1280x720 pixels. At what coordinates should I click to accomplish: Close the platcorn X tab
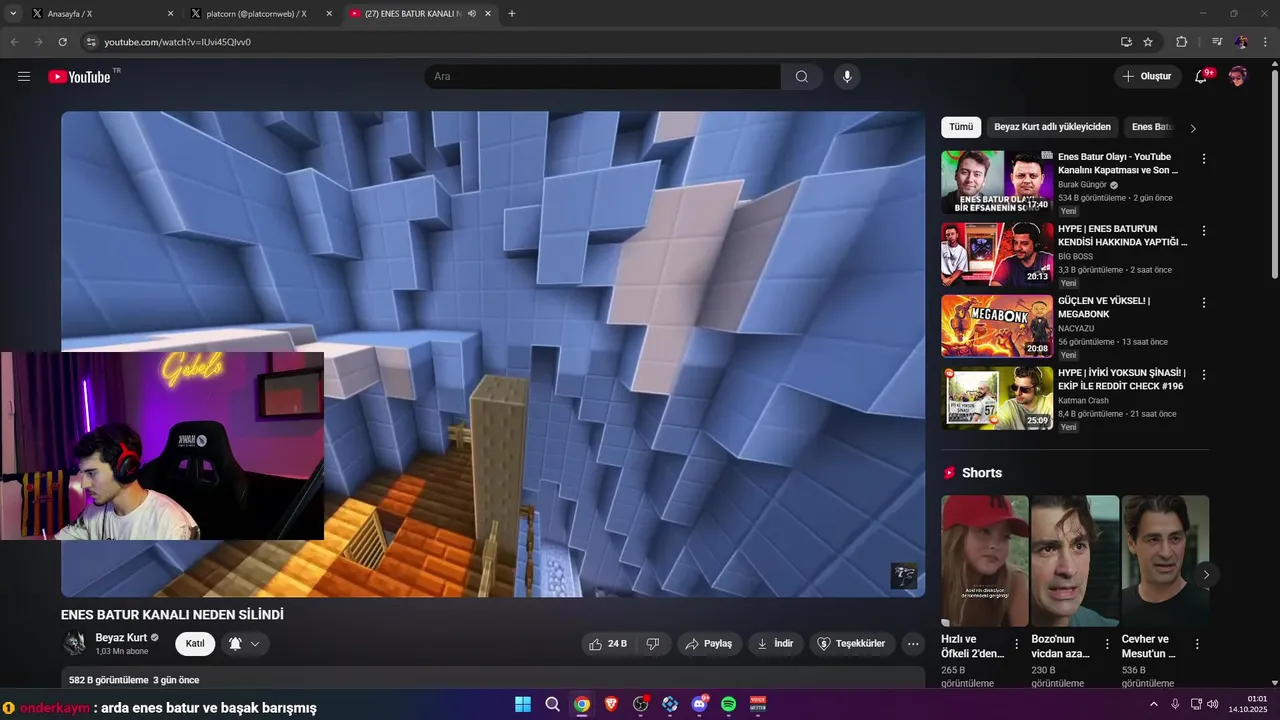(x=329, y=14)
